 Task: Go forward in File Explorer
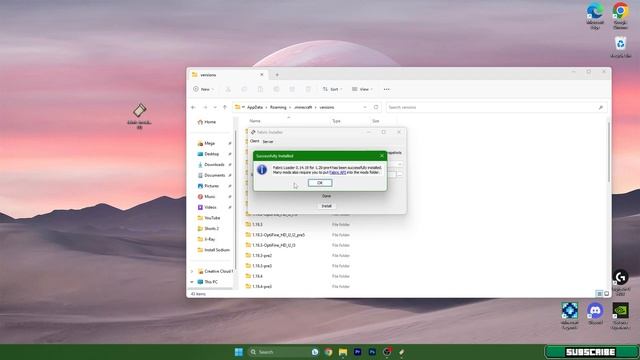[205, 107]
